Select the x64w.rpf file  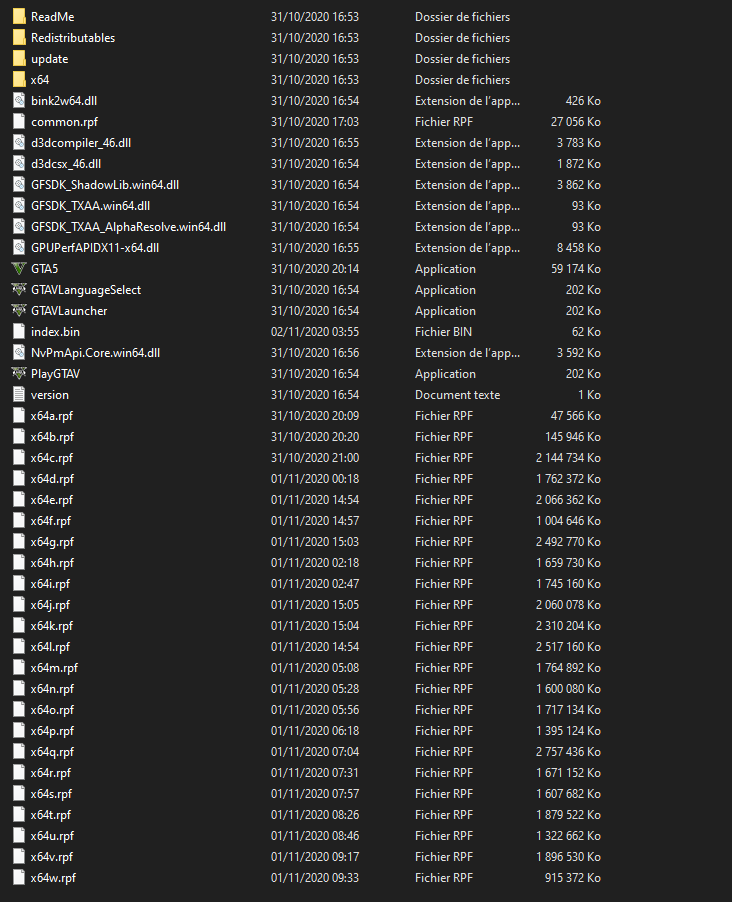point(53,877)
